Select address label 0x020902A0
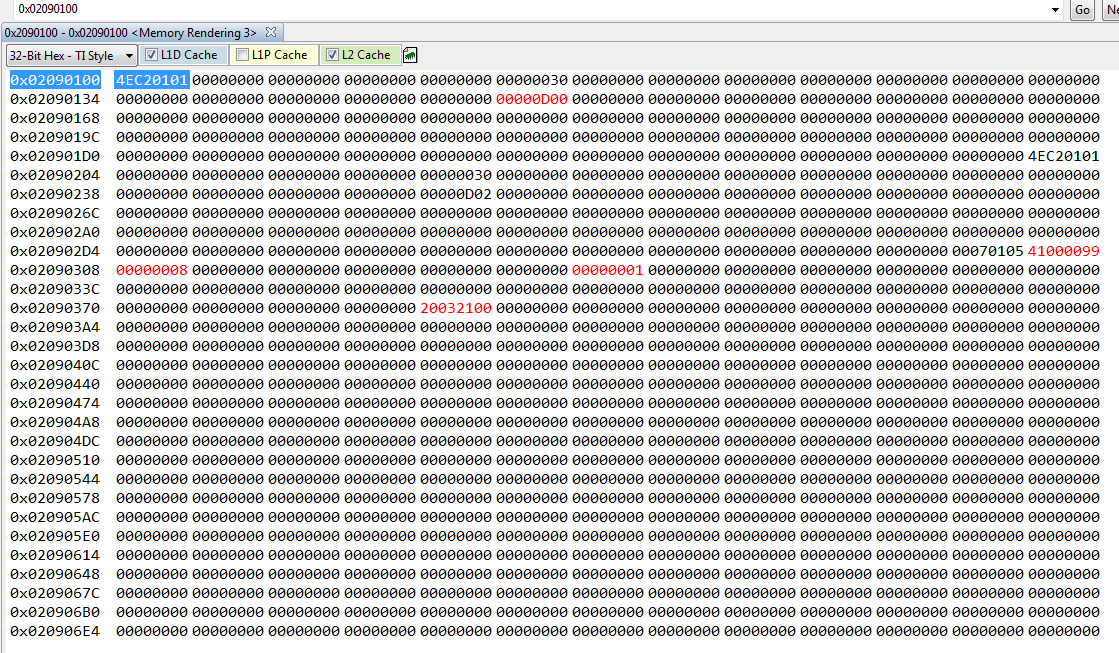The image size is (1119, 653). (x=55, y=232)
